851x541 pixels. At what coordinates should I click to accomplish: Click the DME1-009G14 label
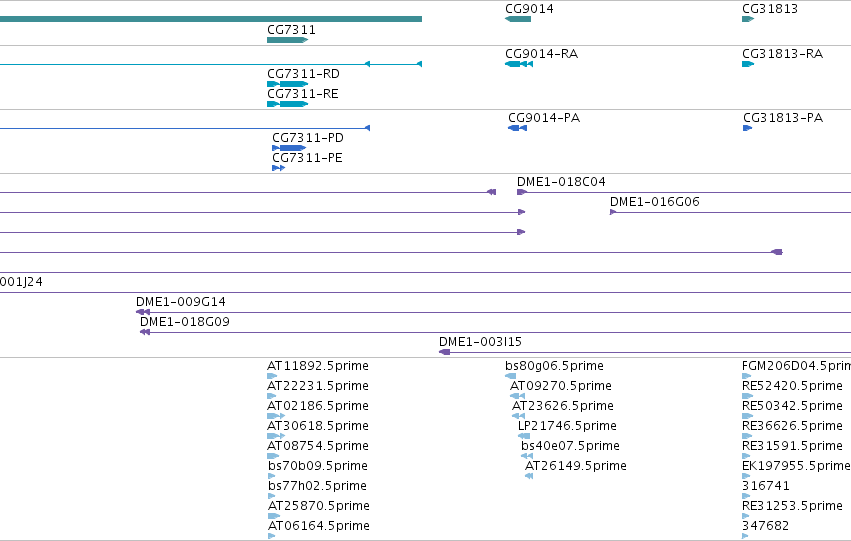coord(181,302)
